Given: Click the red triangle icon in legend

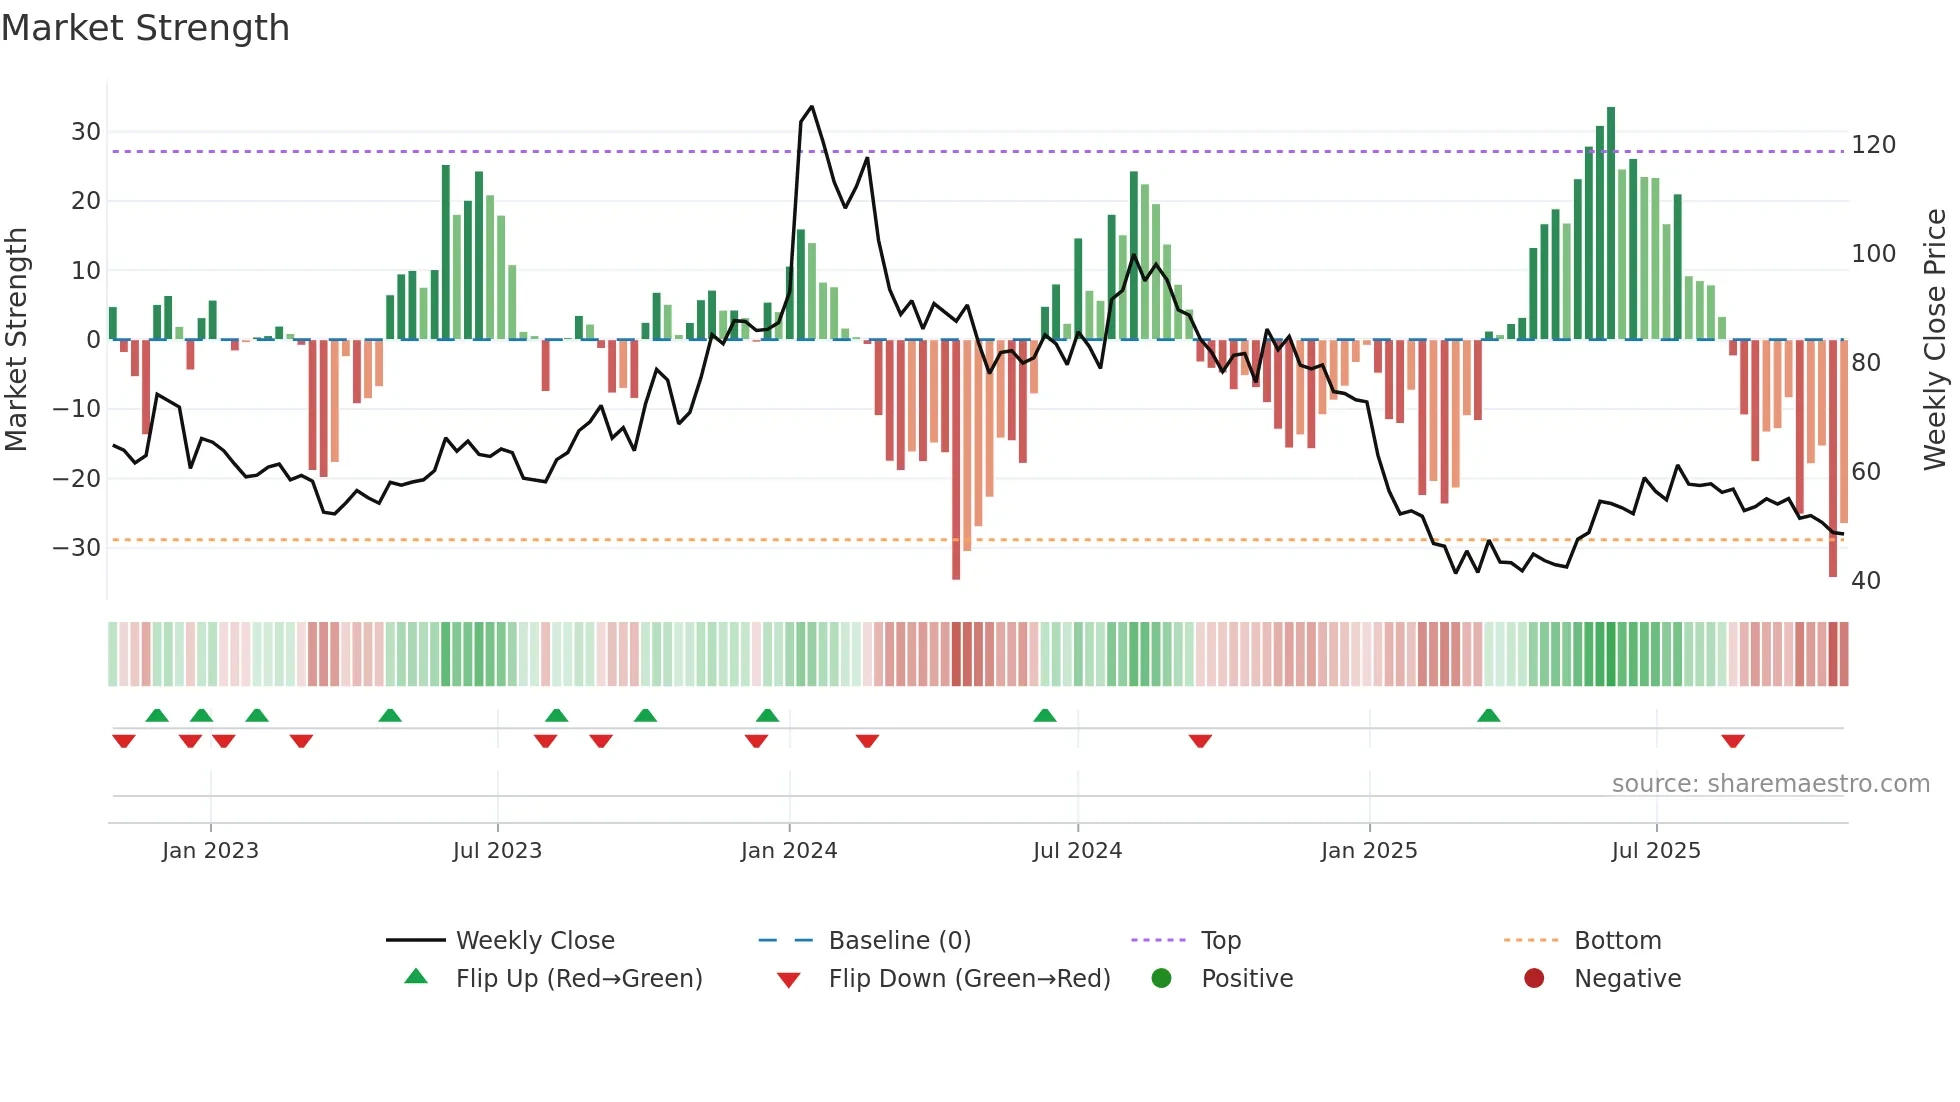Looking at the screenshot, I should [788, 979].
